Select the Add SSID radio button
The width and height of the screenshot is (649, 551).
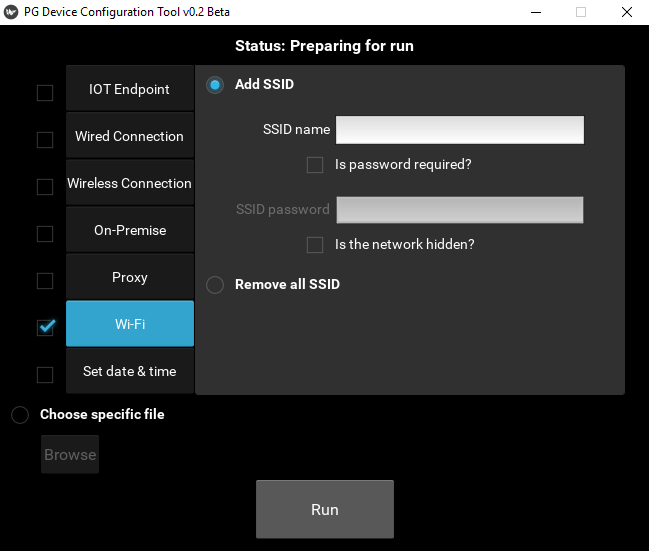click(x=215, y=85)
